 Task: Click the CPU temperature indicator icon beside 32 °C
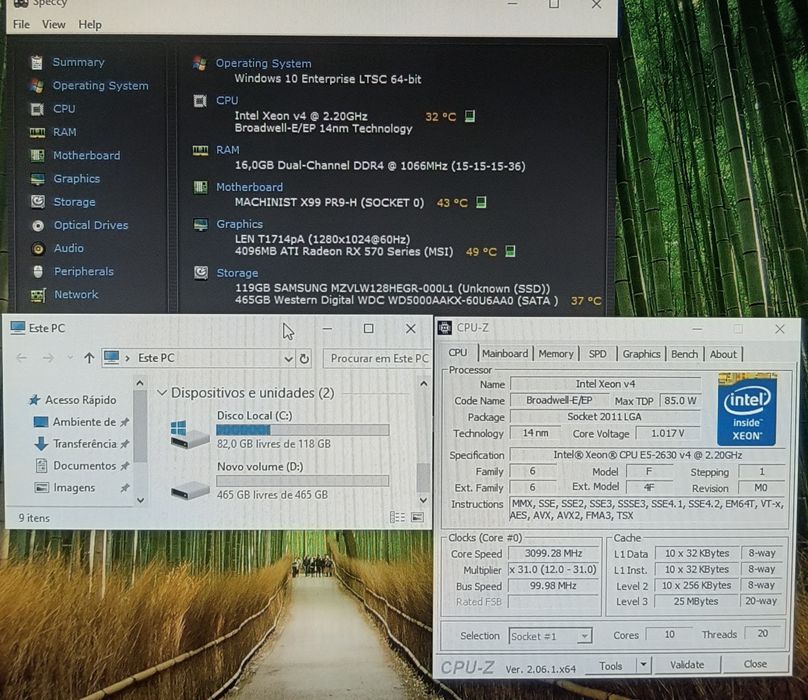pos(469,116)
